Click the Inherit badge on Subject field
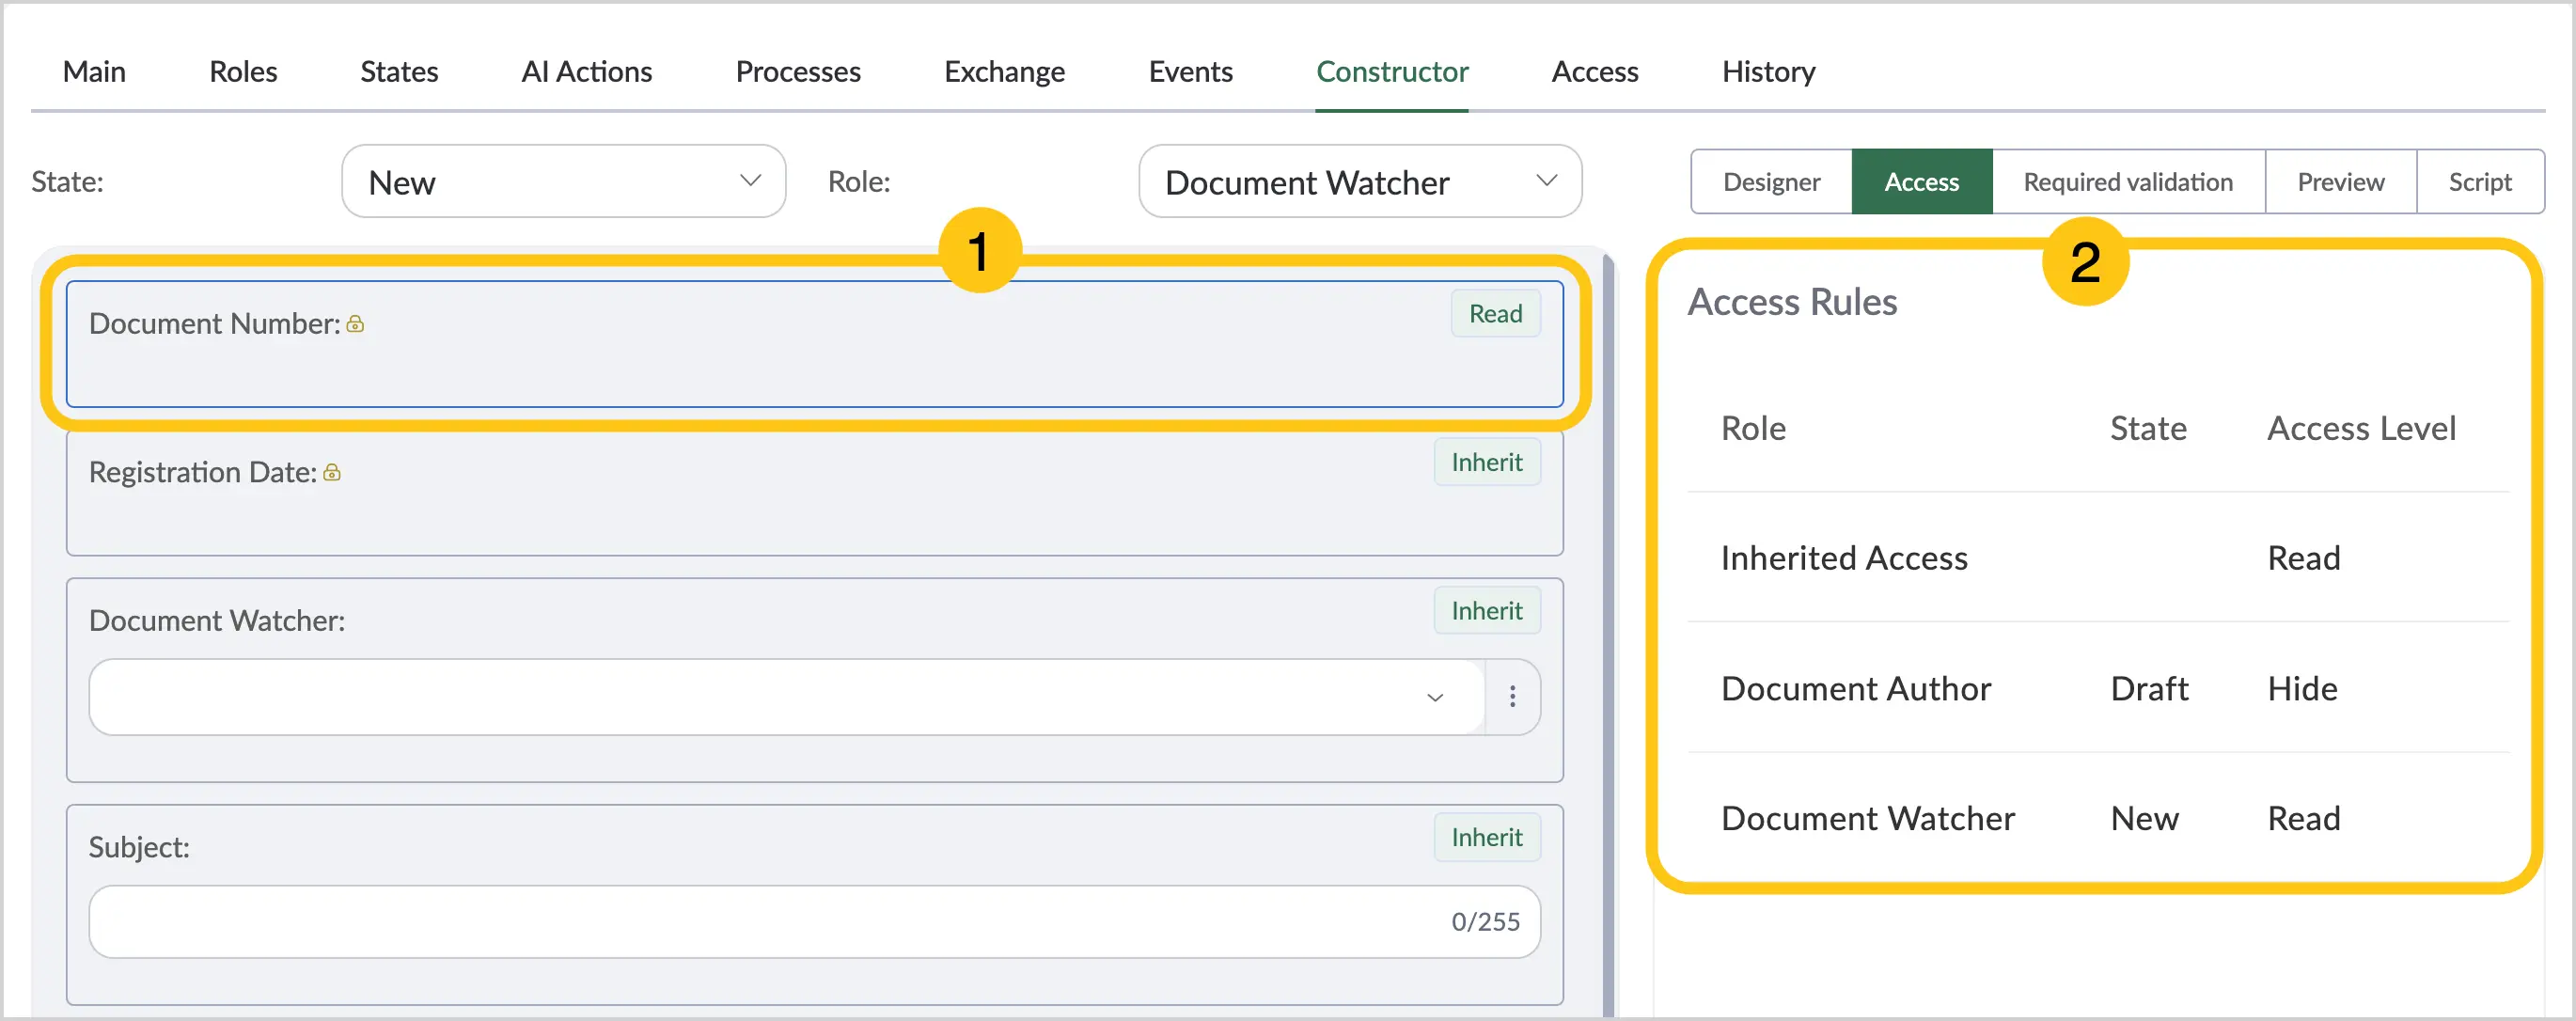 point(1487,837)
